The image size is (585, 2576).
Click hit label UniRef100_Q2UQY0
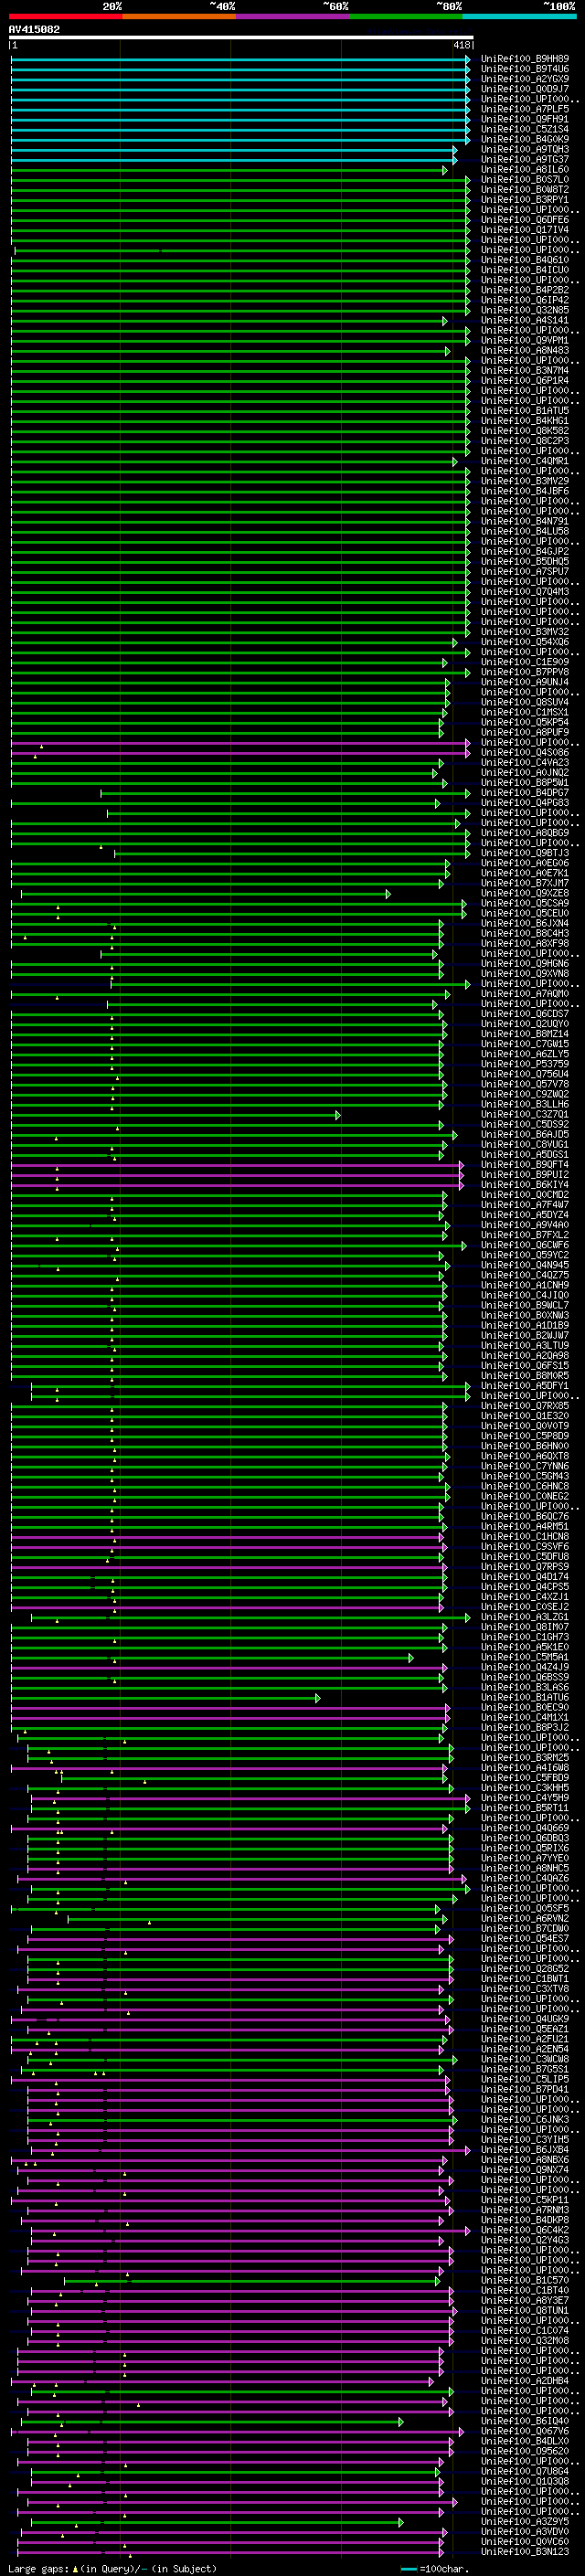525,1024
